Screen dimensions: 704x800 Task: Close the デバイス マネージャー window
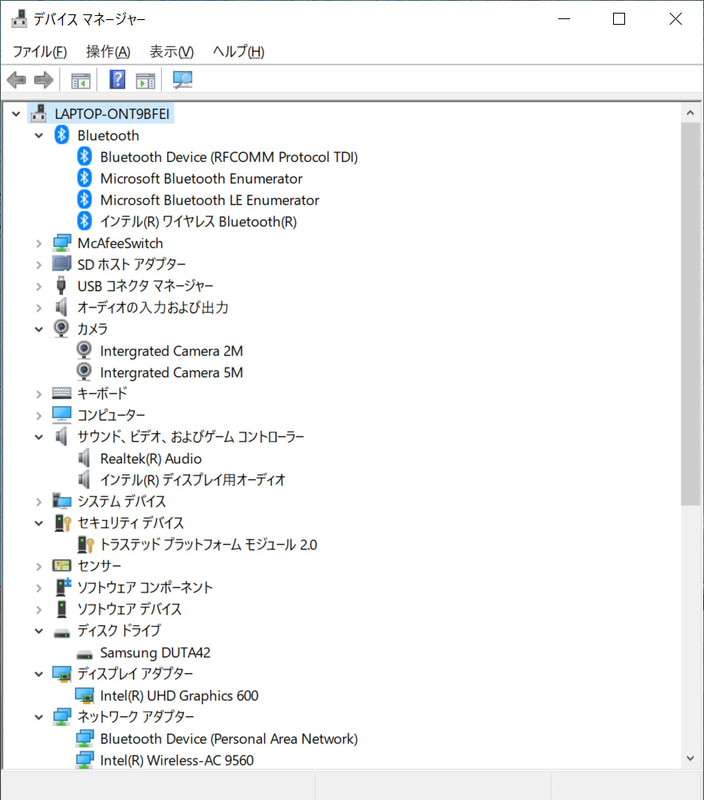click(675, 19)
